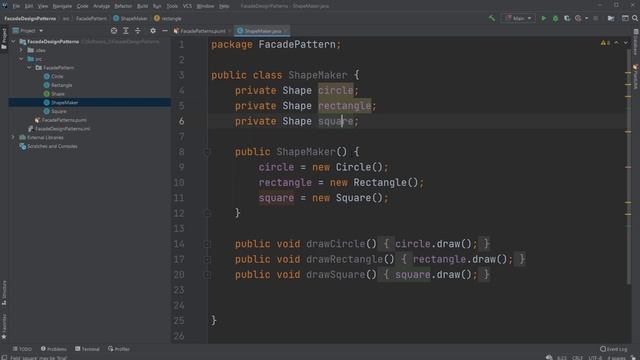
Task: Click the 4 spaces indent indicator
Action: 616,358
